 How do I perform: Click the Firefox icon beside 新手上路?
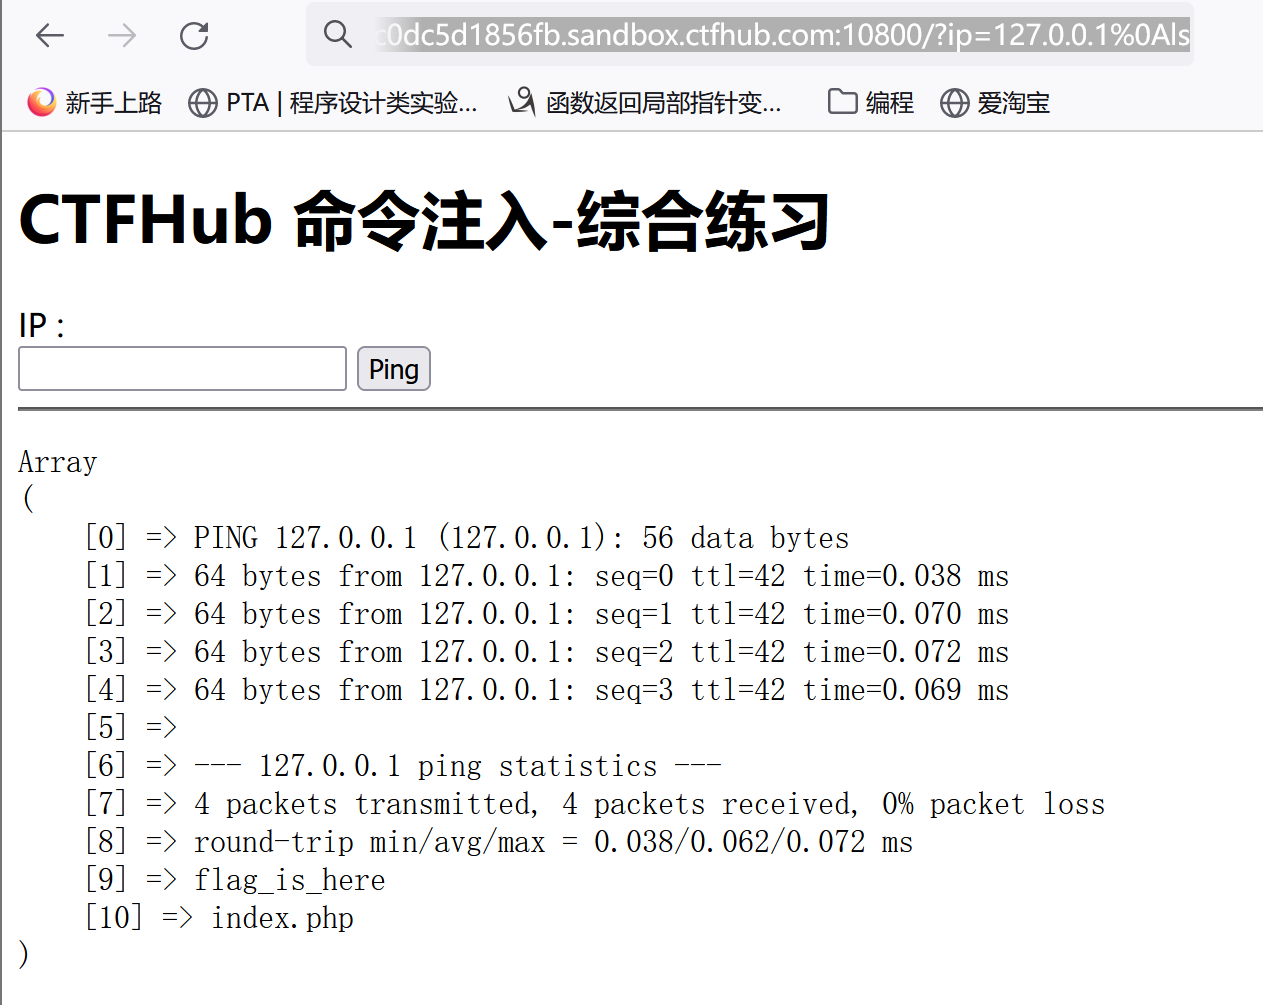(41, 102)
